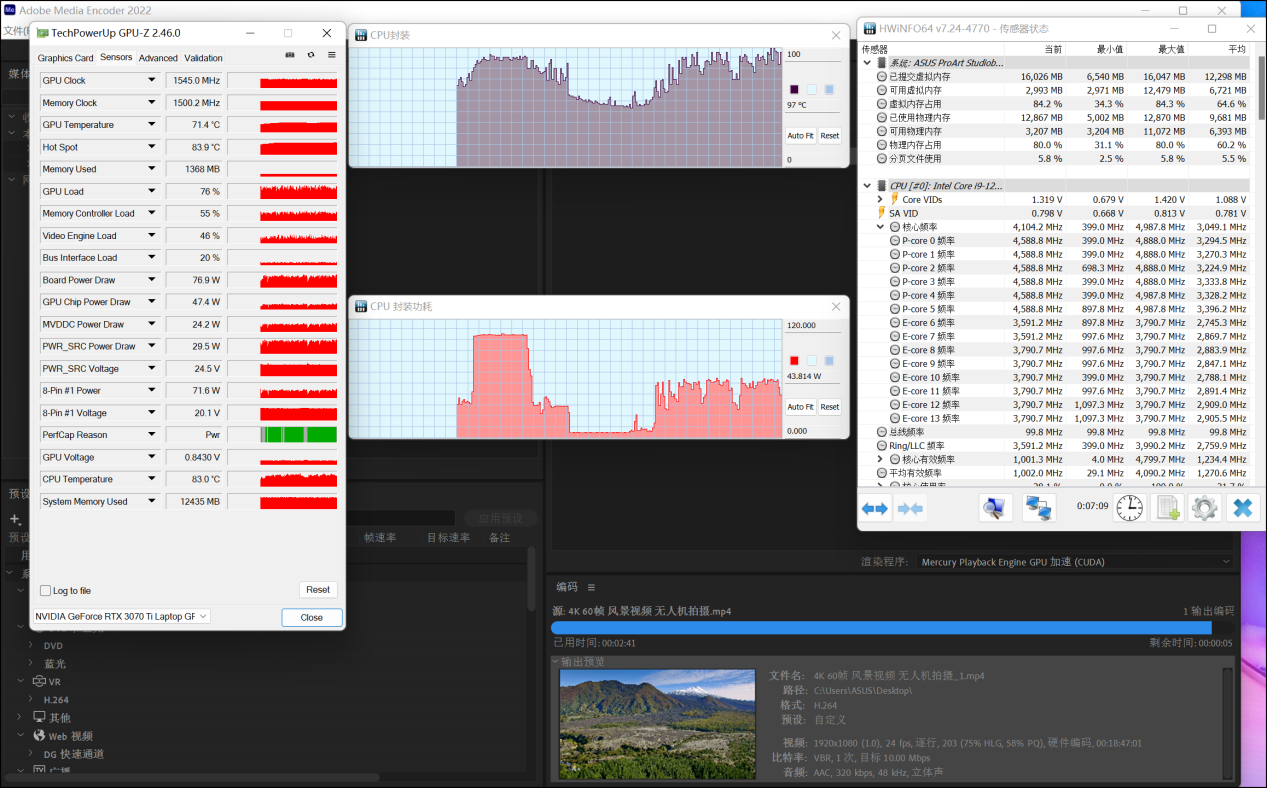
Task: Enable the Log to file checkbox
Action: pos(46,591)
